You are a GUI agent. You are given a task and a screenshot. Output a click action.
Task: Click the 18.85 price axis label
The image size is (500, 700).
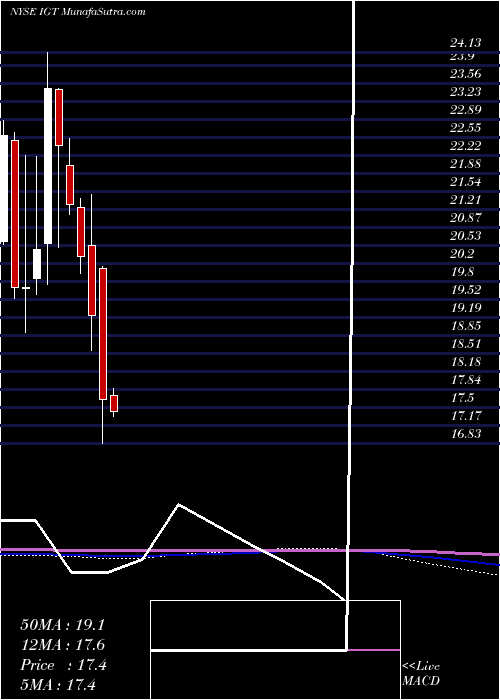click(x=466, y=326)
